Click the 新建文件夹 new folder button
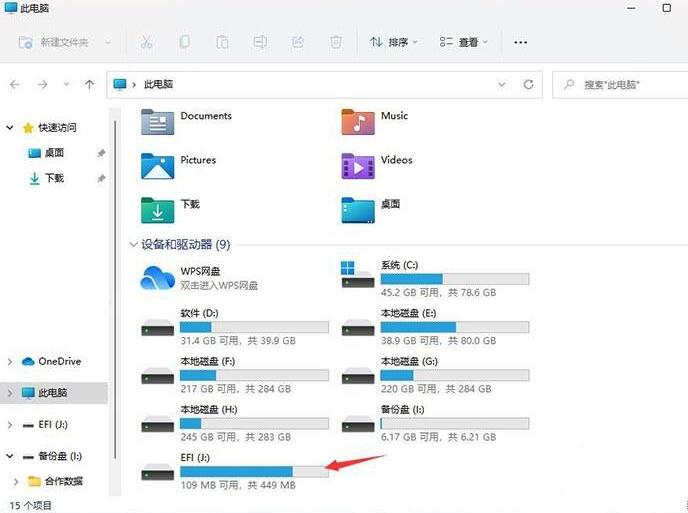The height and width of the screenshot is (513, 688). [x=53, y=42]
